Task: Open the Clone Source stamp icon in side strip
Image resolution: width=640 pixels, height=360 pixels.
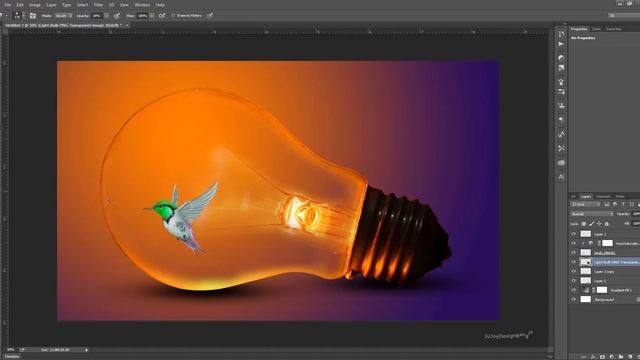Action: tap(561, 106)
